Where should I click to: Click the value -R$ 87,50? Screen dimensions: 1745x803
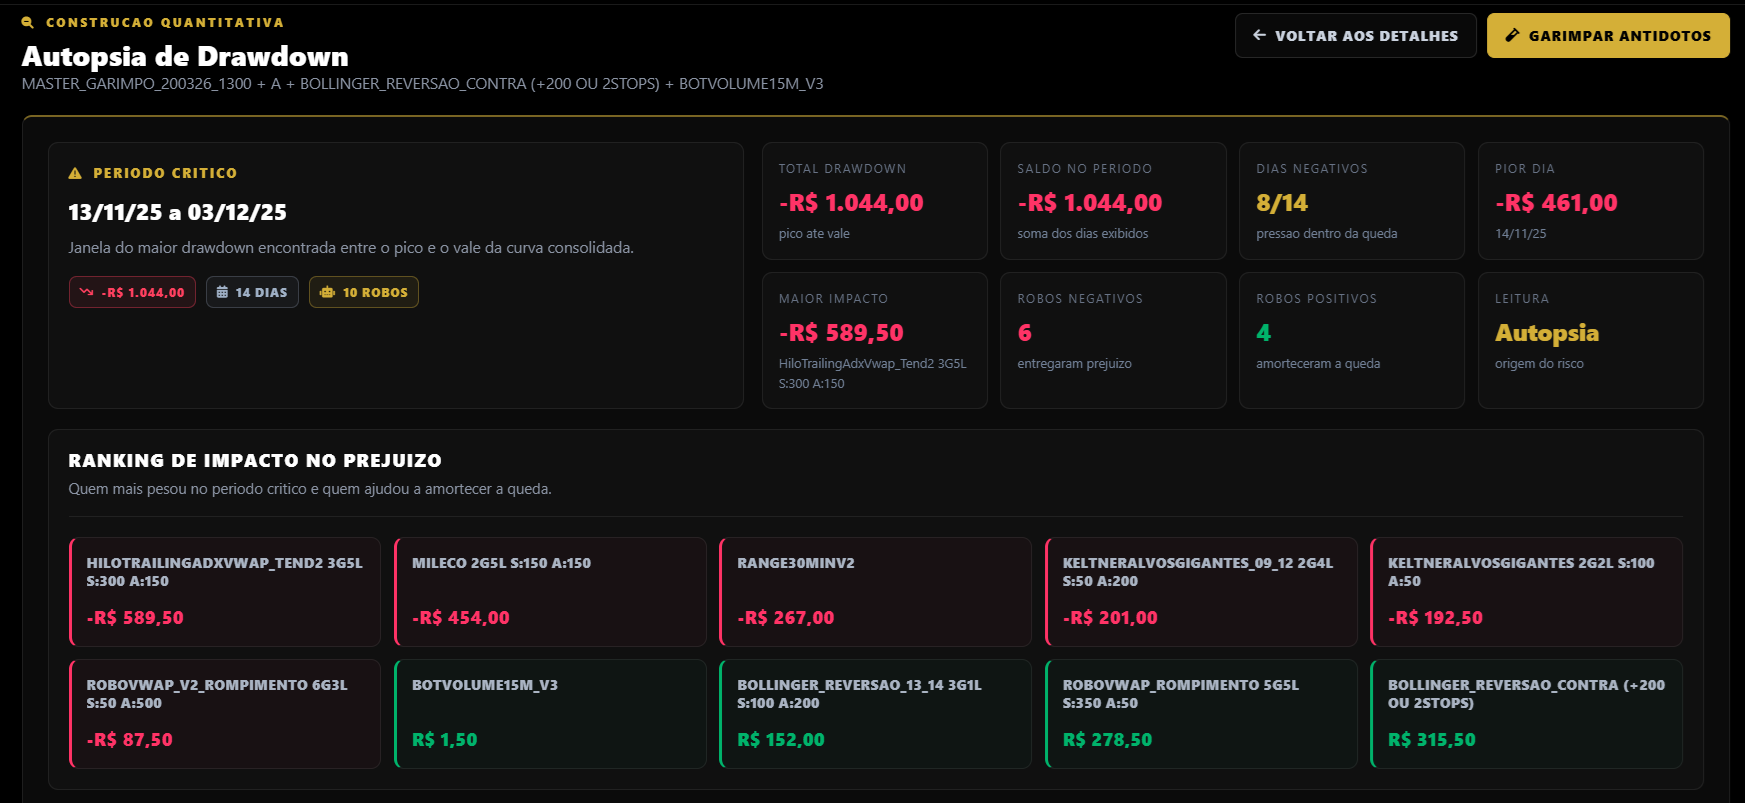[129, 740]
